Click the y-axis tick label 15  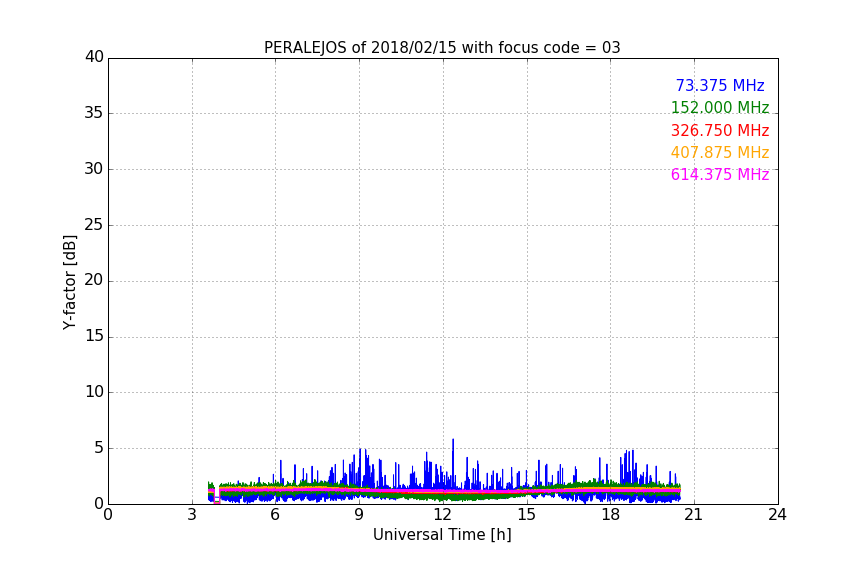click(x=94, y=336)
